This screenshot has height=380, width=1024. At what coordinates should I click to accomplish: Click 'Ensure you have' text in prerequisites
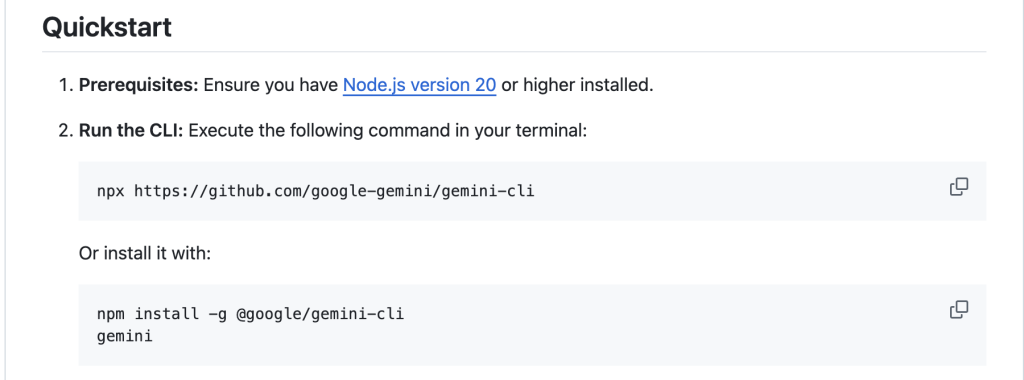(x=270, y=85)
